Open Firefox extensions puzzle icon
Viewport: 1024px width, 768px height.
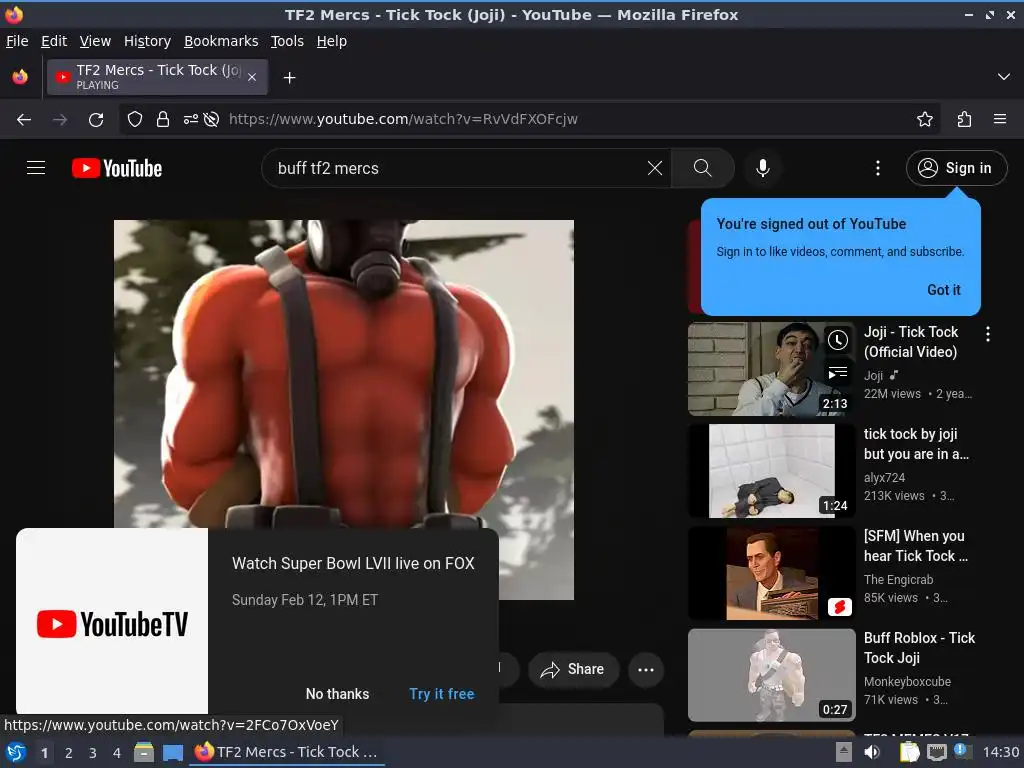click(964, 120)
